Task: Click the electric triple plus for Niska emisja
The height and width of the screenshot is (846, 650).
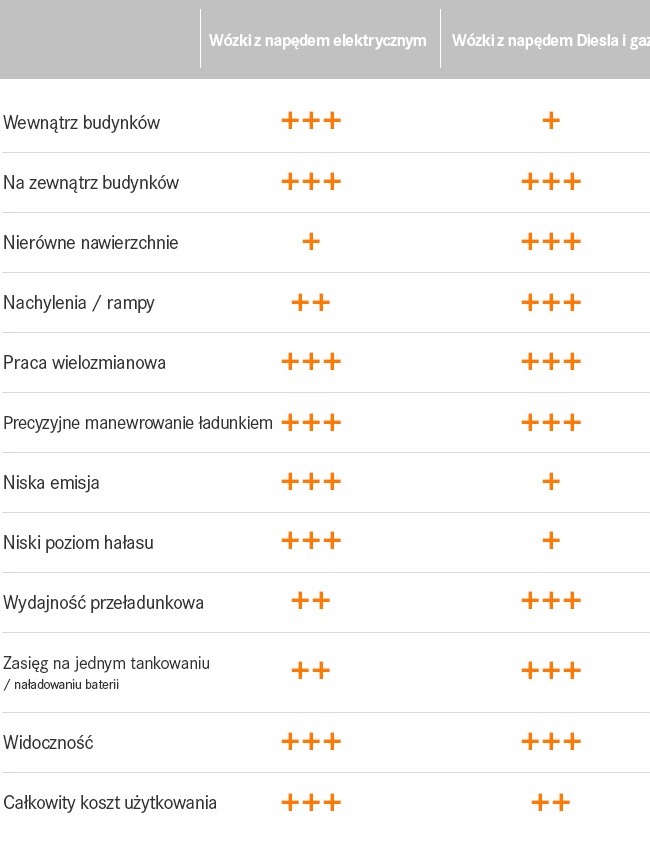Action: click(311, 481)
